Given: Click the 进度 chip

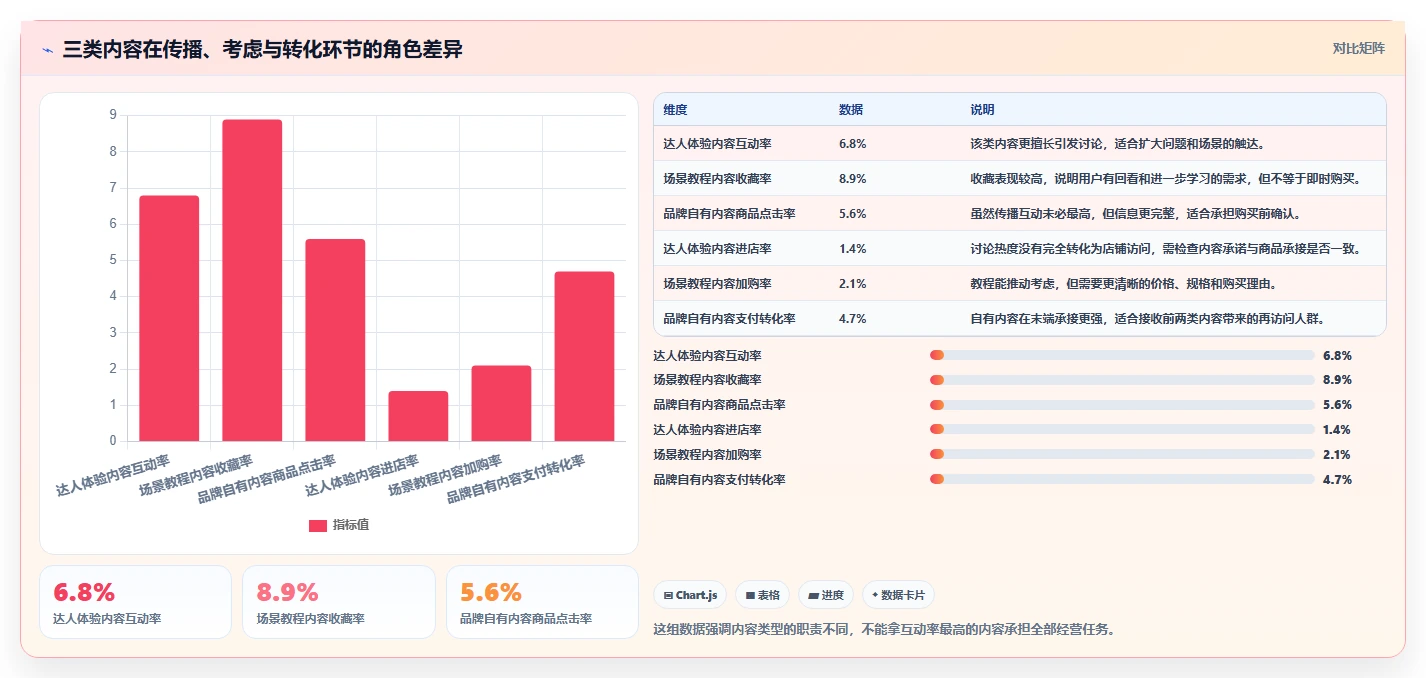Looking at the screenshot, I should [826, 595].
